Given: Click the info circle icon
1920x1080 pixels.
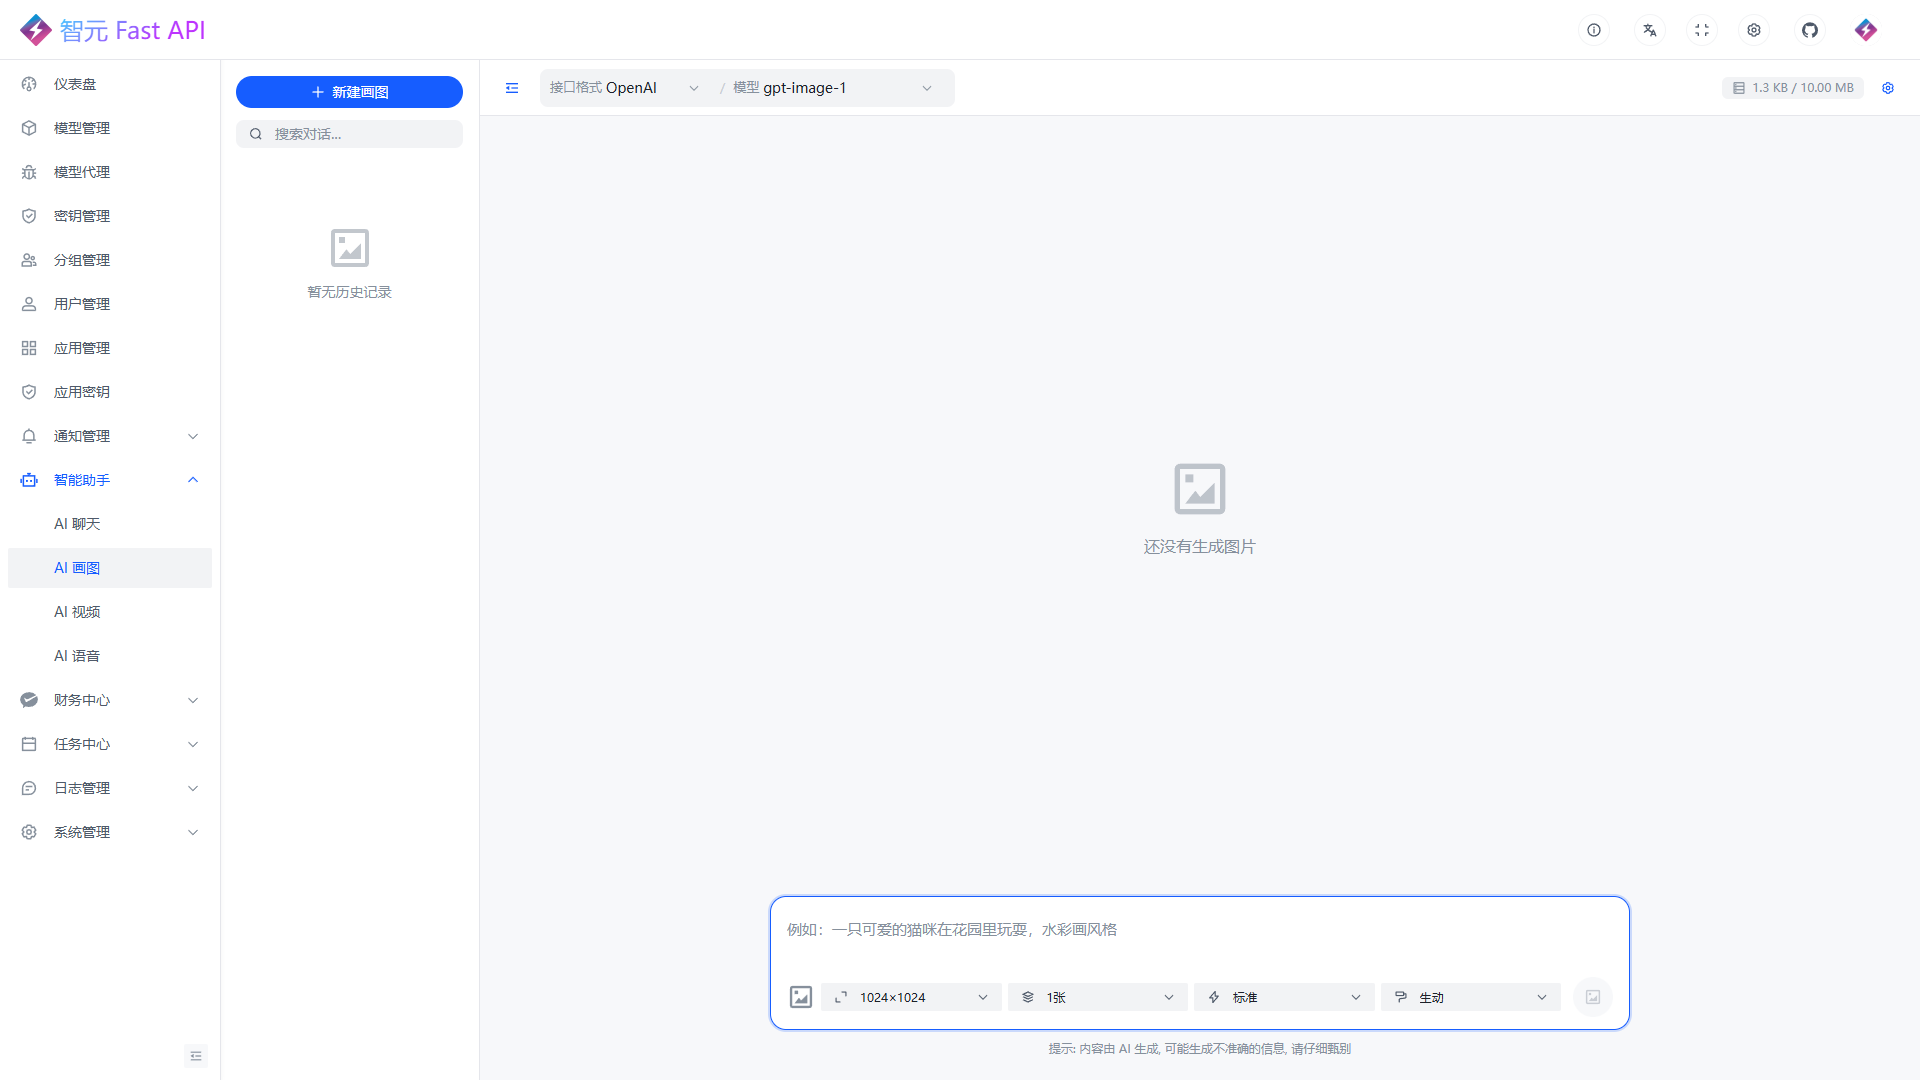Looking at the screenshot, I should pos(1593,30).
